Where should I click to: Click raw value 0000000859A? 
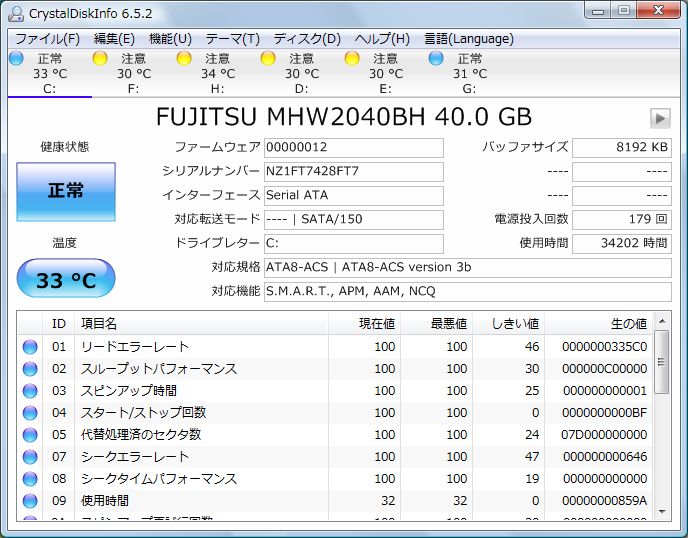604,501
